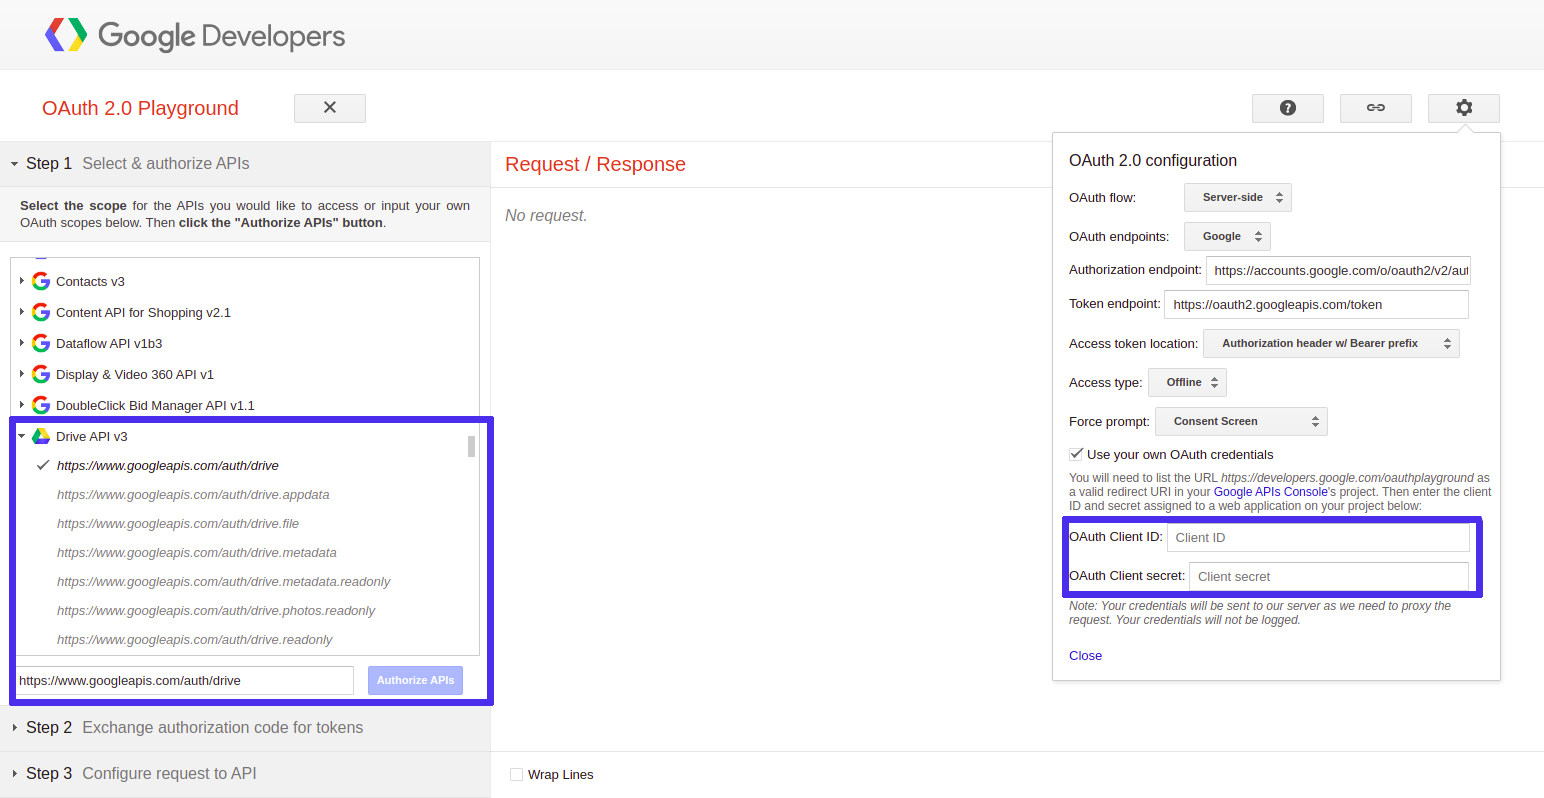Image resolution: width=1544 pixels, height=798 pixels.
Task: Select the auth/drive.file scope
Action: click(178, 523)
